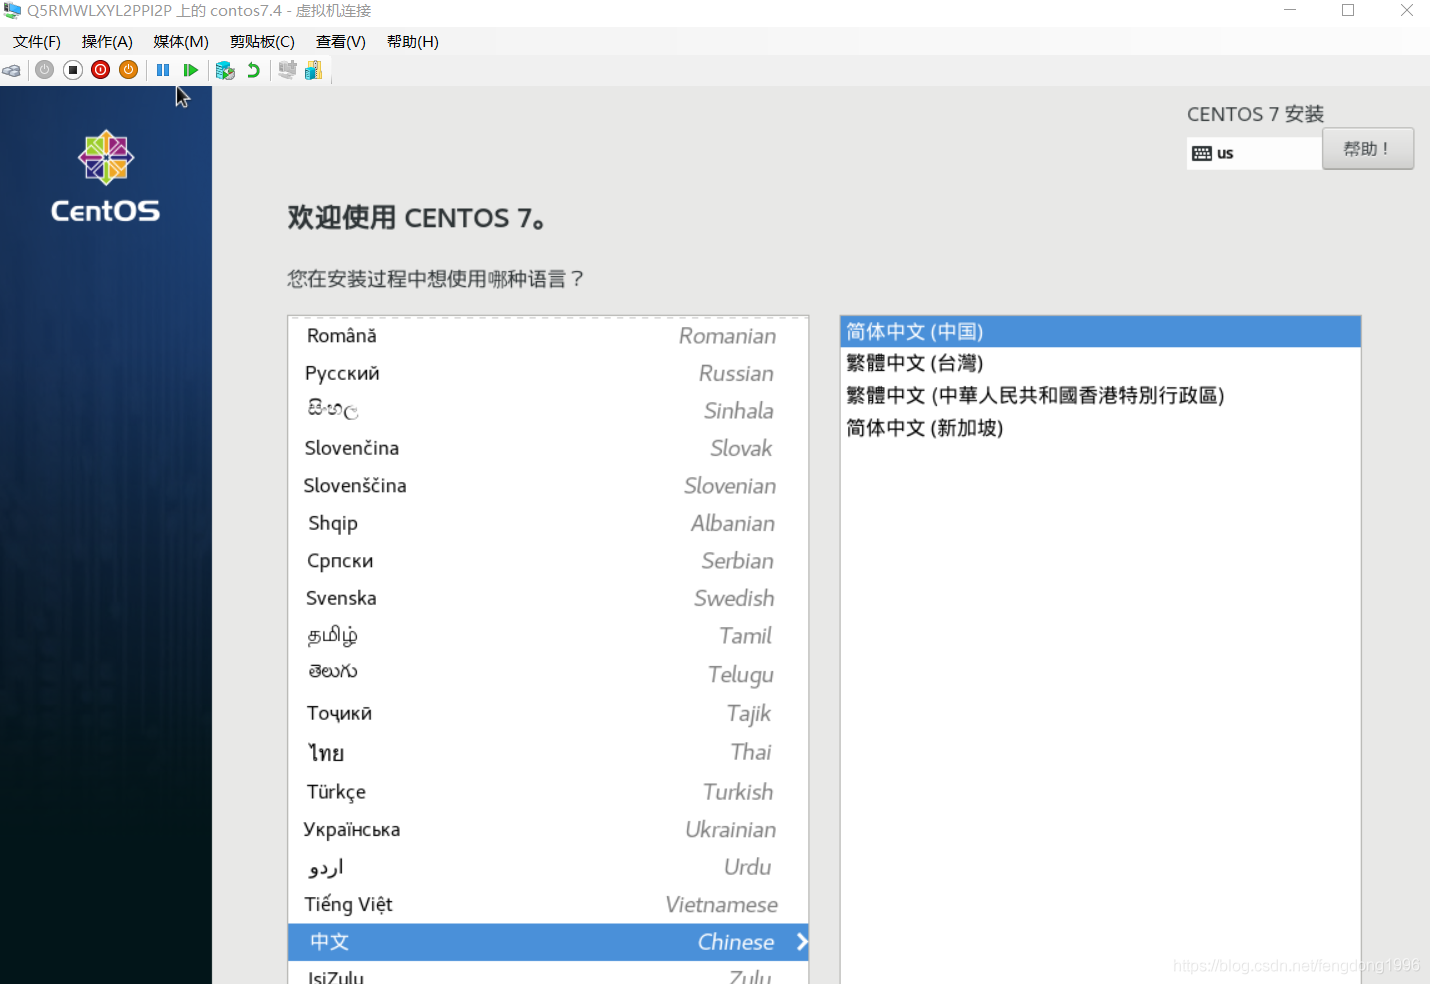Pause the virtual machine
The image size is (1430, 984).
pyautogui.click(x=163, y=70)
